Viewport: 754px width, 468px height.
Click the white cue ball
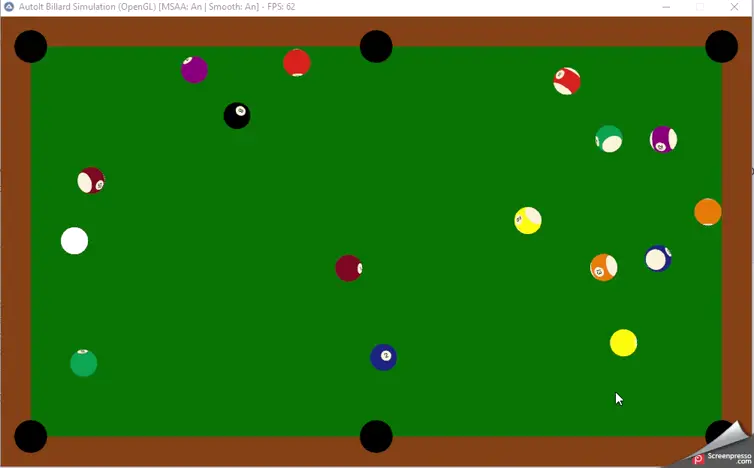[x=74, y=241]
